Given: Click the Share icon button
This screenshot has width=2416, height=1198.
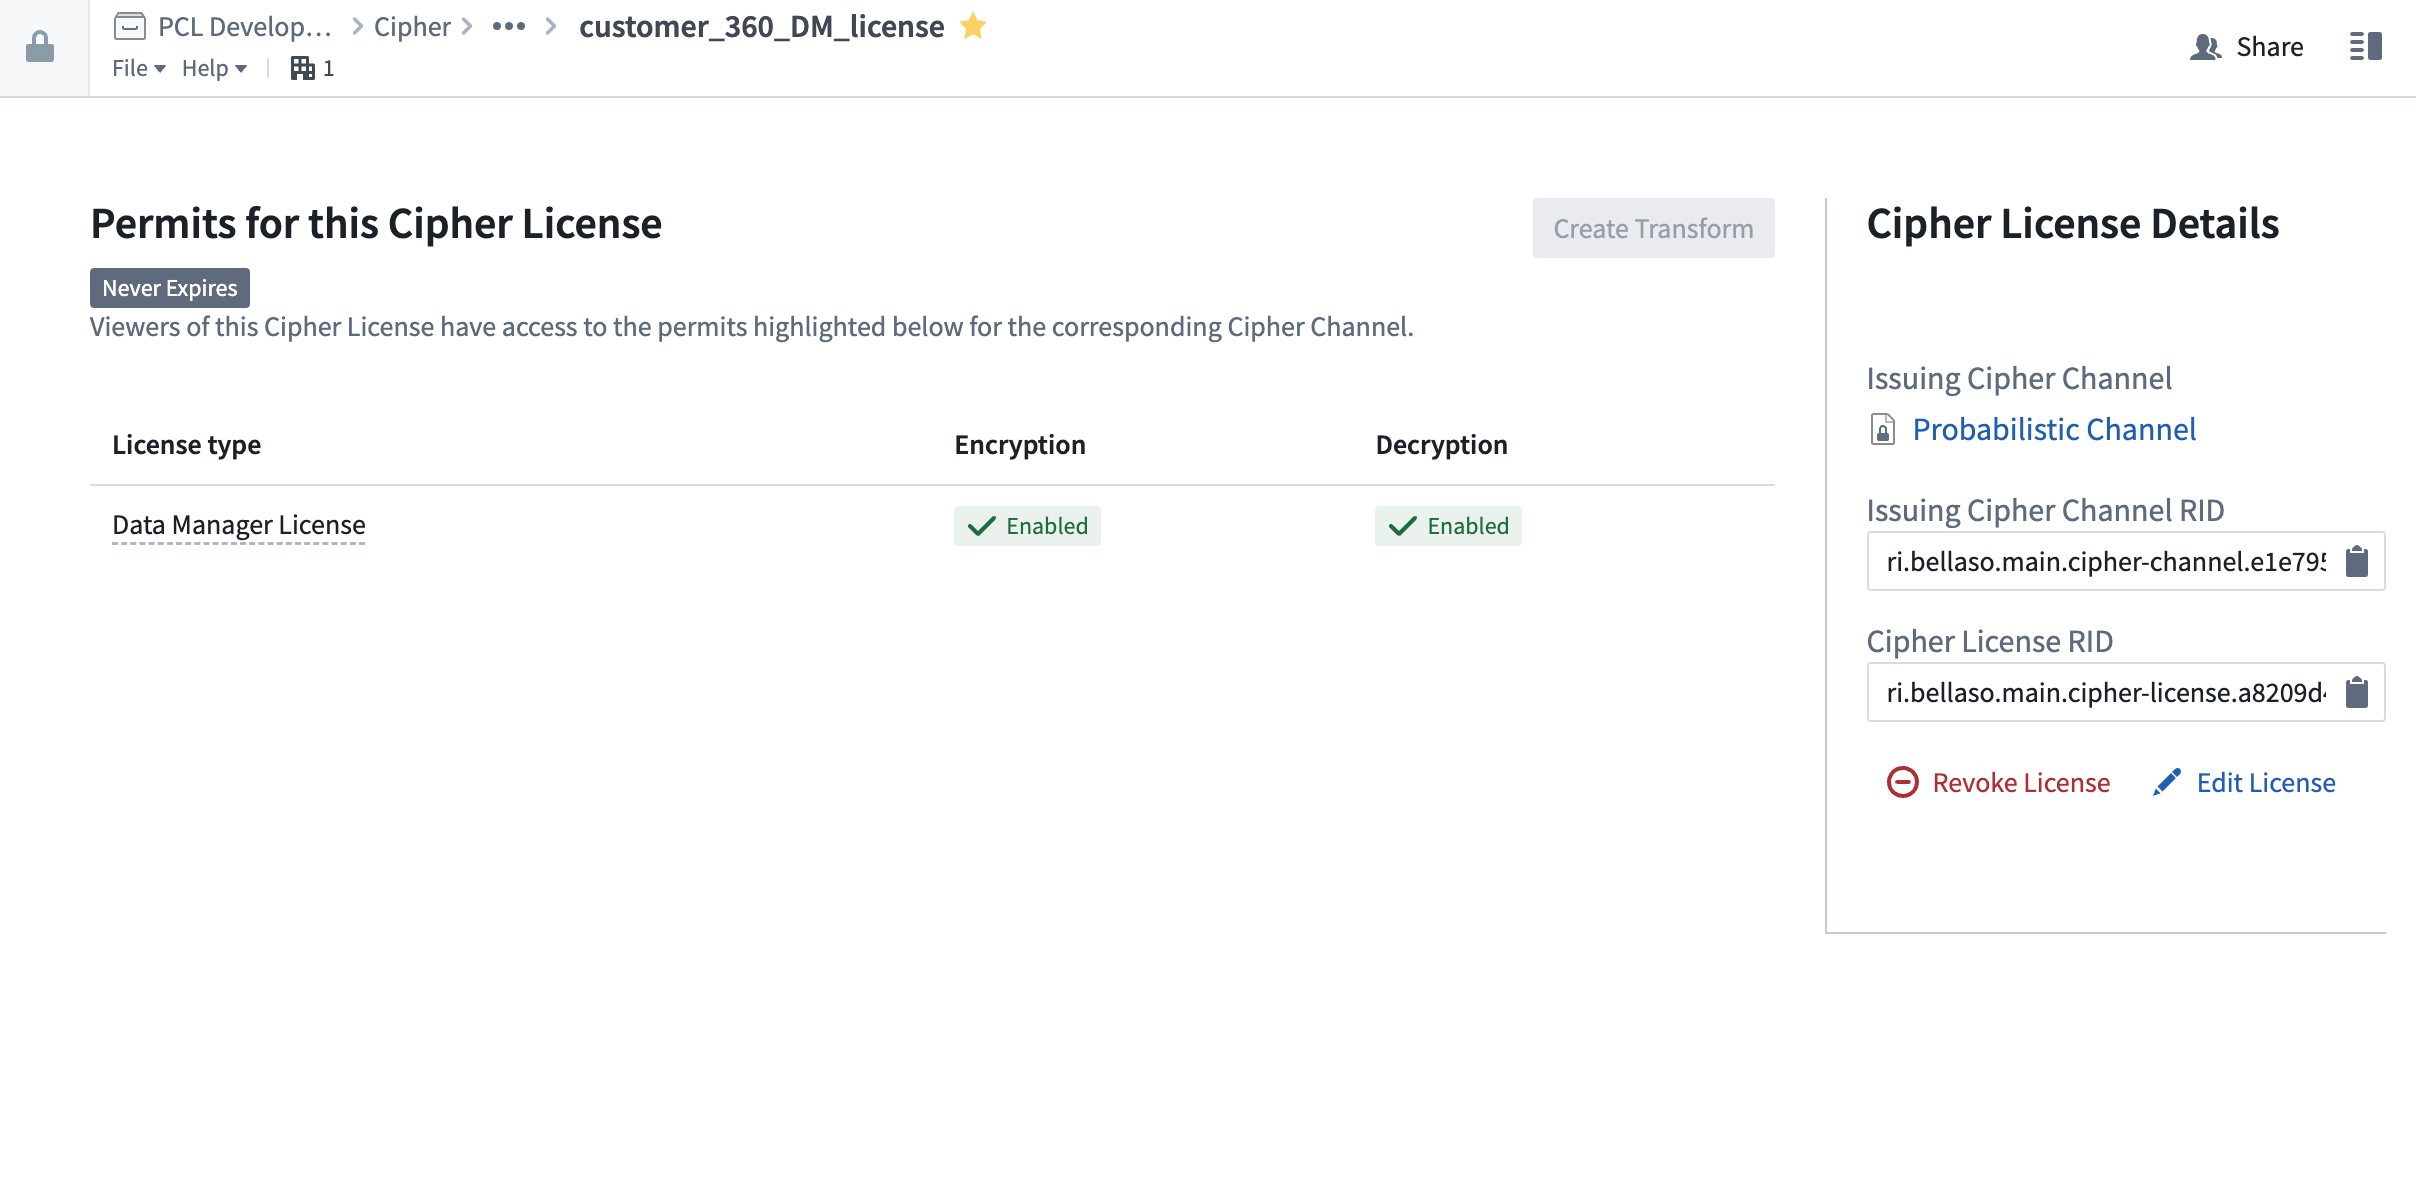Looking at the screenshot, I should coord(2206,46).
